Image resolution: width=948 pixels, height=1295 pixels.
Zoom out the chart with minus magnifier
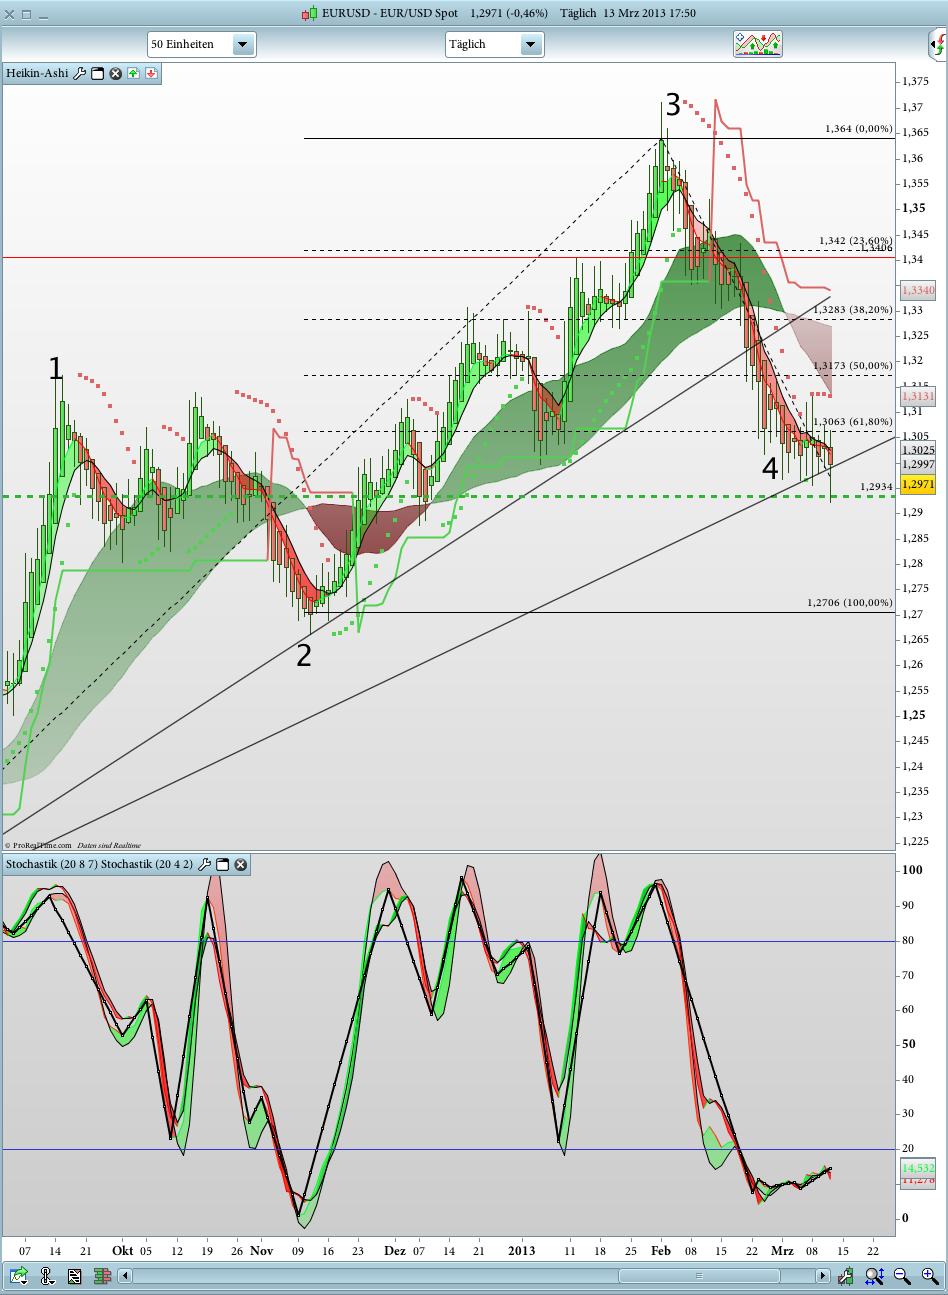(902, 1276)
